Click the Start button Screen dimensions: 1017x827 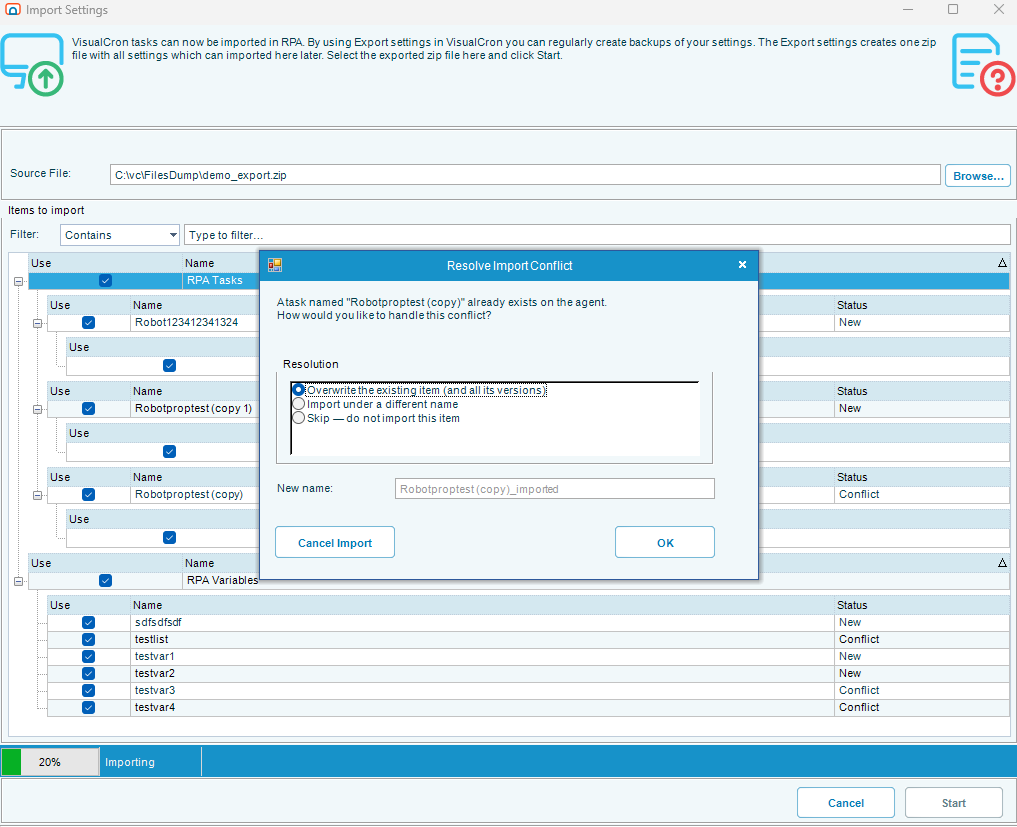click(953, 803)
